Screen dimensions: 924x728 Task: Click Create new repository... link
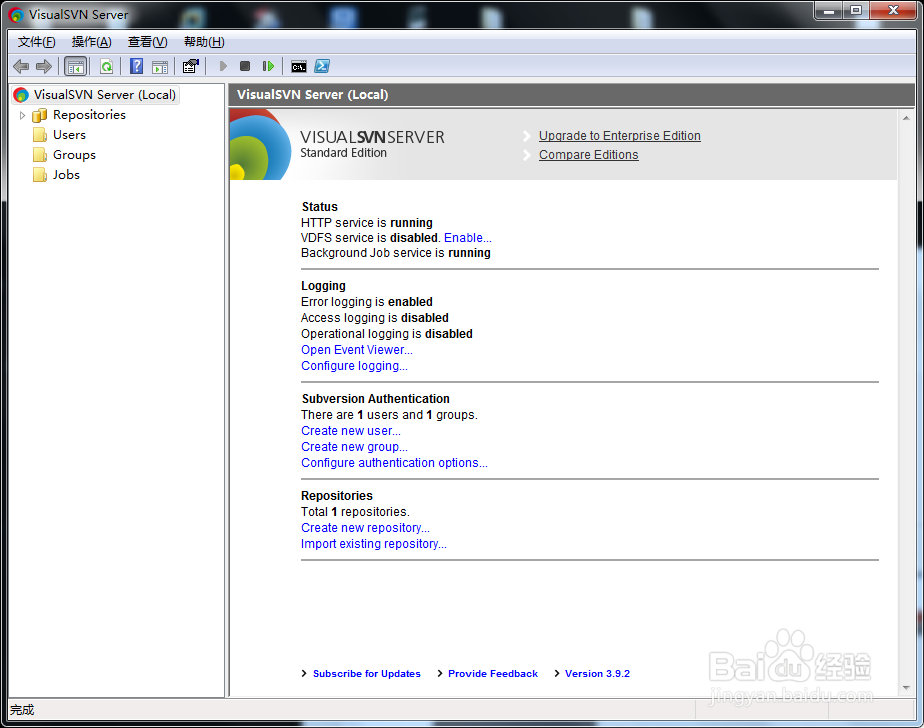coord(365,528)
